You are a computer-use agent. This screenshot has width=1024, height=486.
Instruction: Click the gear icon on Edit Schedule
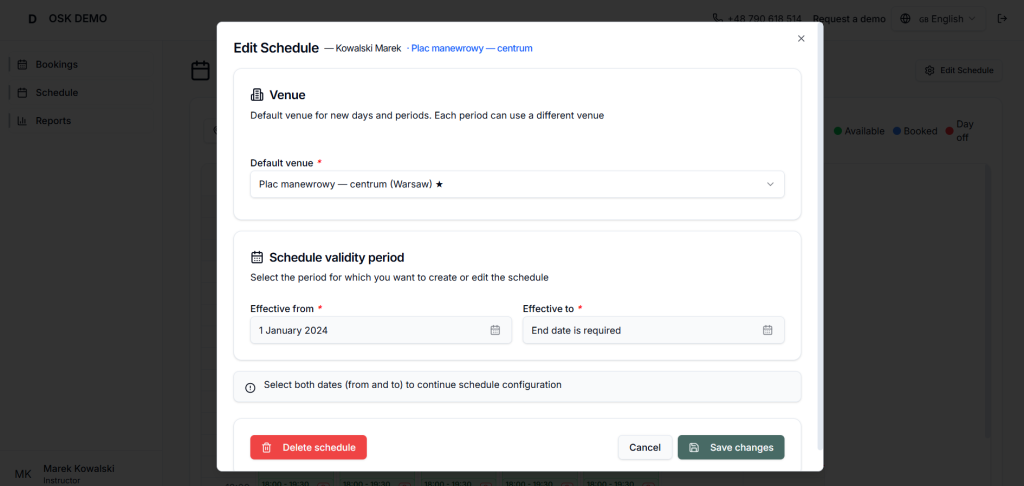coord(930,71)
